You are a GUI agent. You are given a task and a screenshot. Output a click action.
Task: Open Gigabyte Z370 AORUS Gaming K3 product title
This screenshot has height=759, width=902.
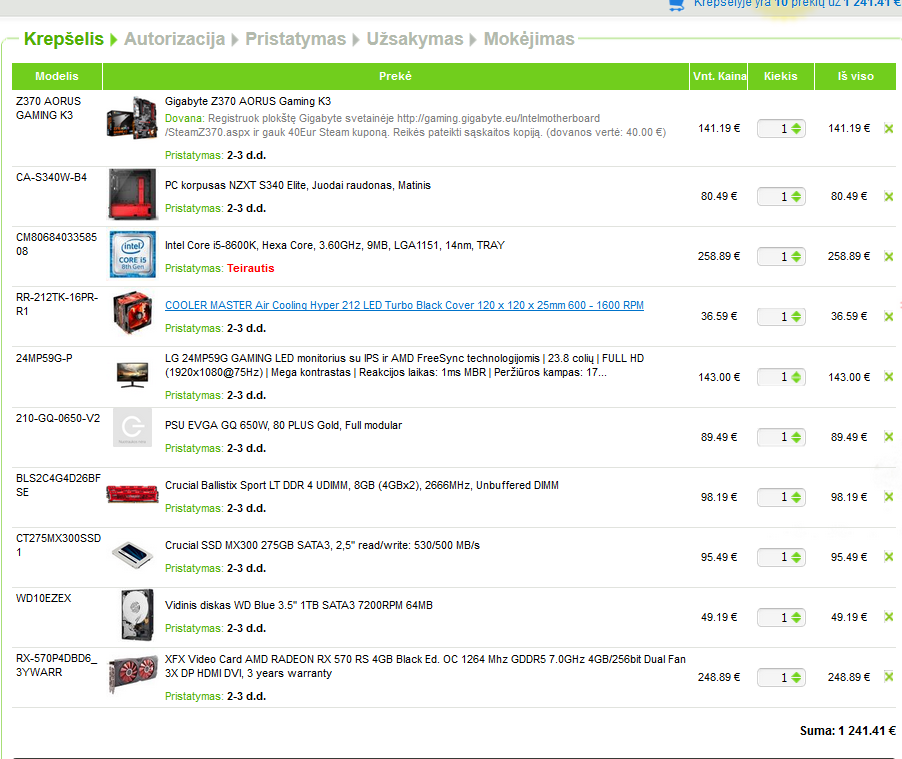tap(248, 101)
